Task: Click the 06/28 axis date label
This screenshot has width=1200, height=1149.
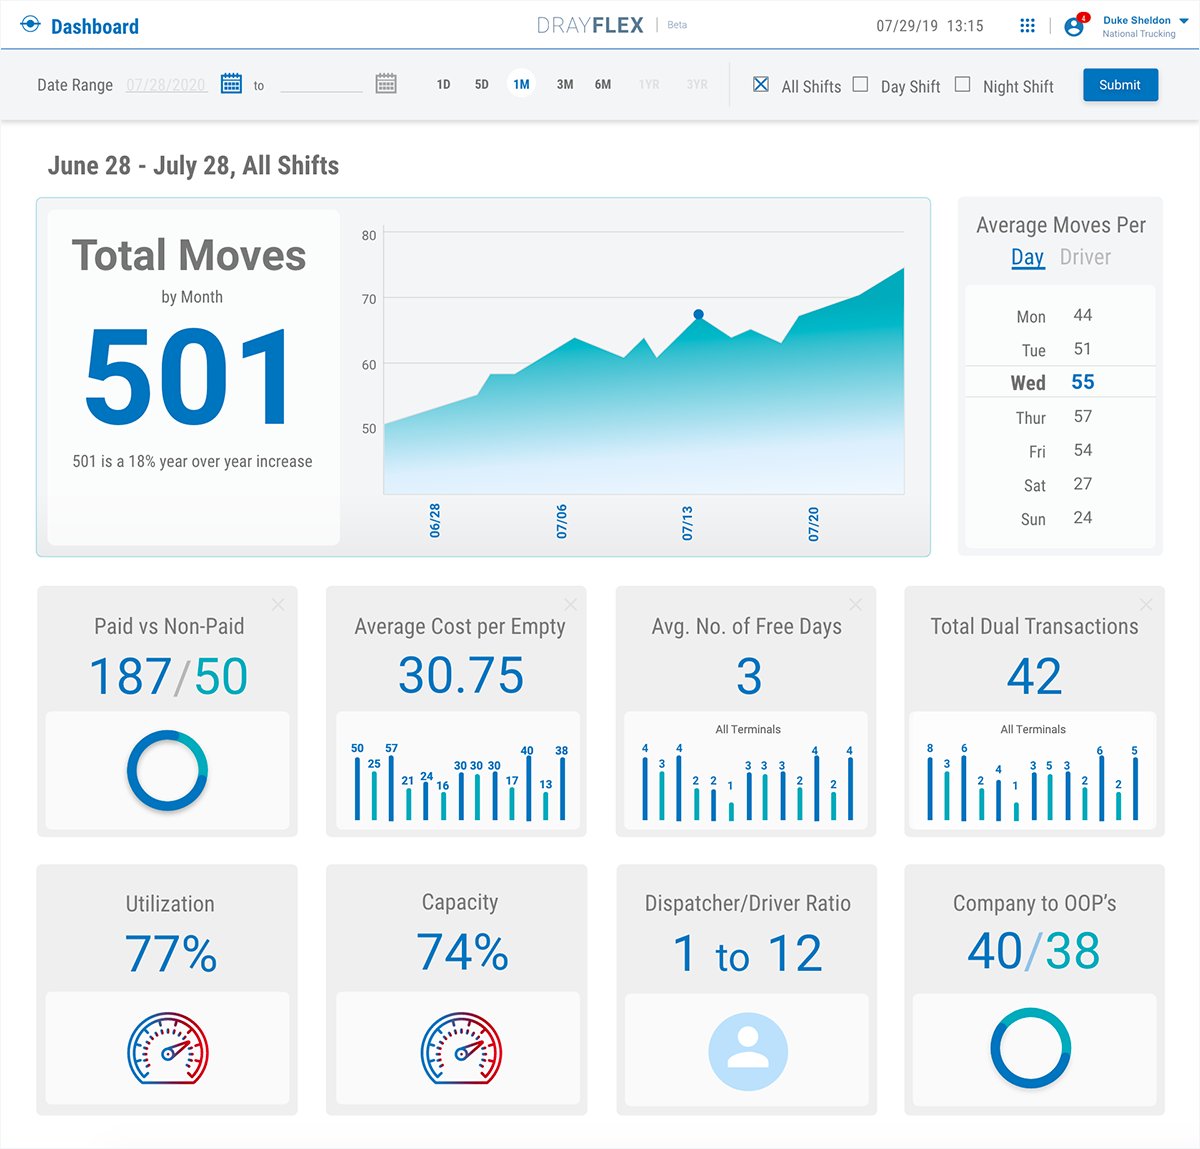Action: tap(435, 521)
